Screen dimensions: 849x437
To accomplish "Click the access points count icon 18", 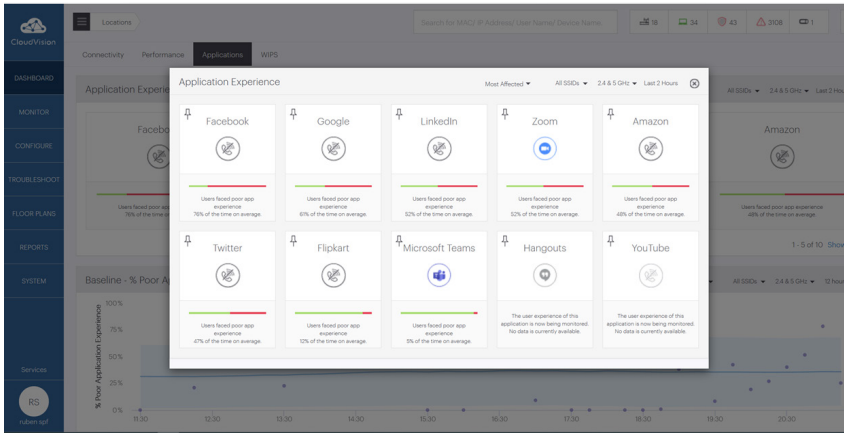I will point(649,22).
